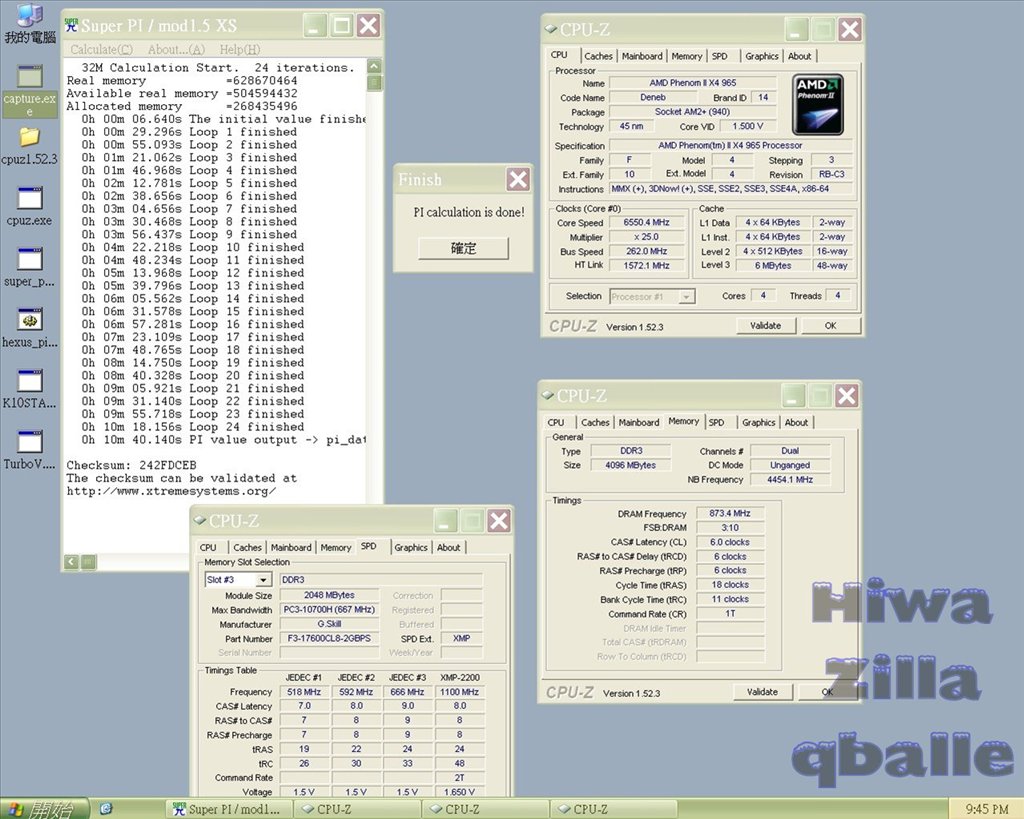Click Super PI horizontal scrollbar left arrow
This screenshot has height=819, width=1024.
(71, 562)
